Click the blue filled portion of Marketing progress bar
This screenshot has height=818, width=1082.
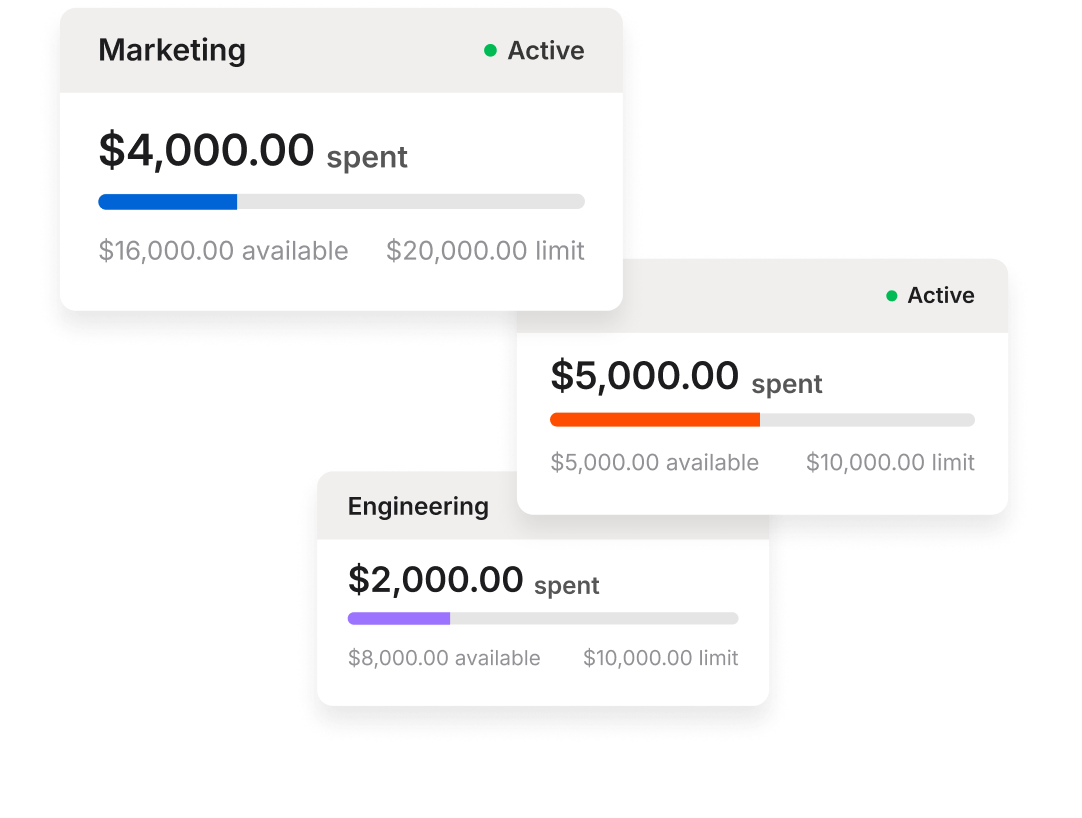click(167, 202)
